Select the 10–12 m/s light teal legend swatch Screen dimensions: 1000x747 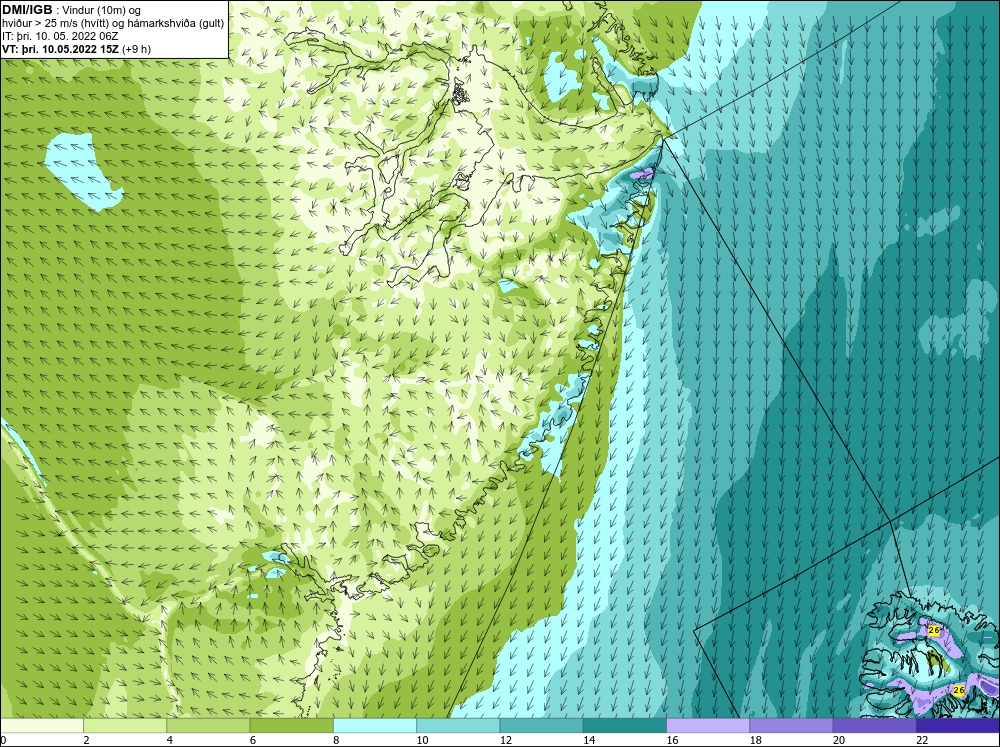pos(458,726)
